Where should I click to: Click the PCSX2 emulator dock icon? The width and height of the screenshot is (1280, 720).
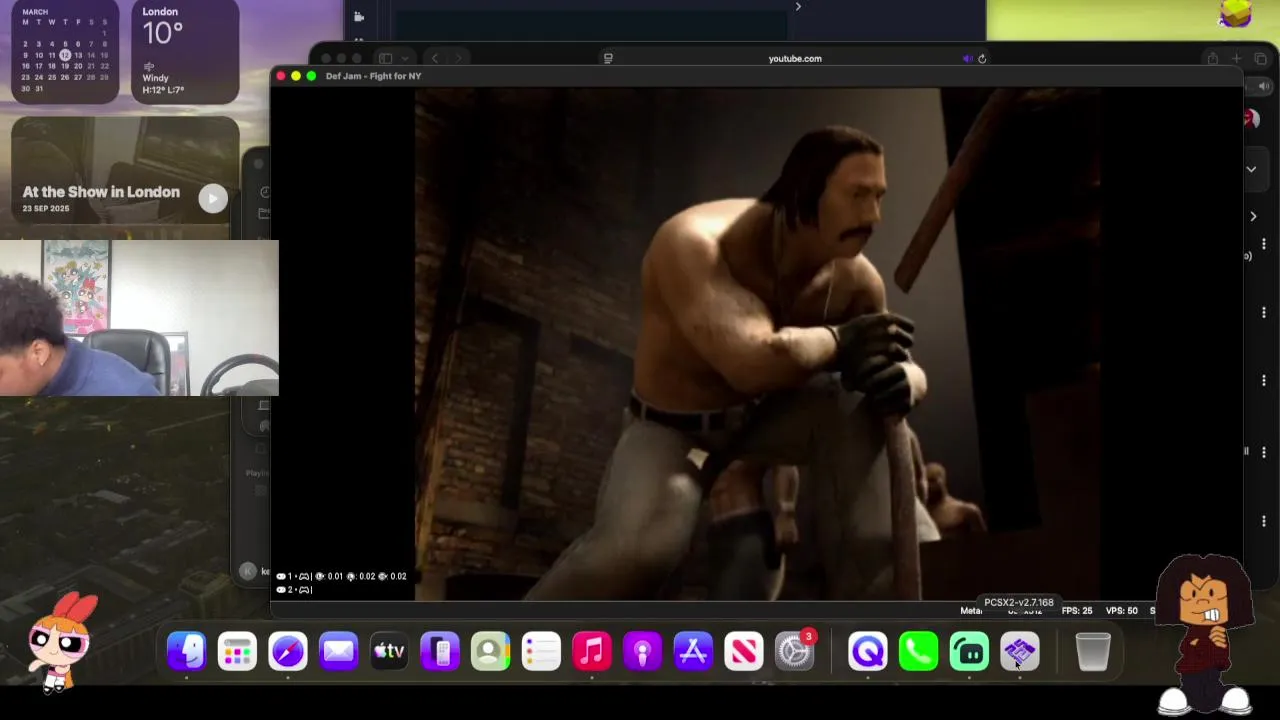tap(1019, 652)
